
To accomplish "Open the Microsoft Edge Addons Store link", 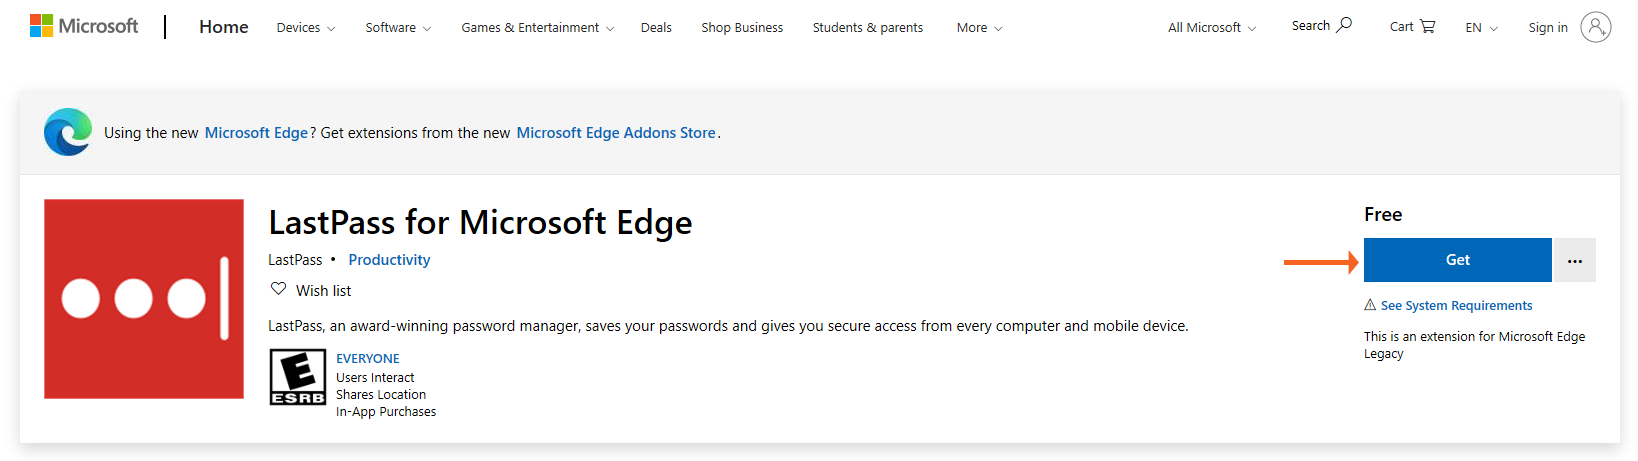I will point(616,133).
